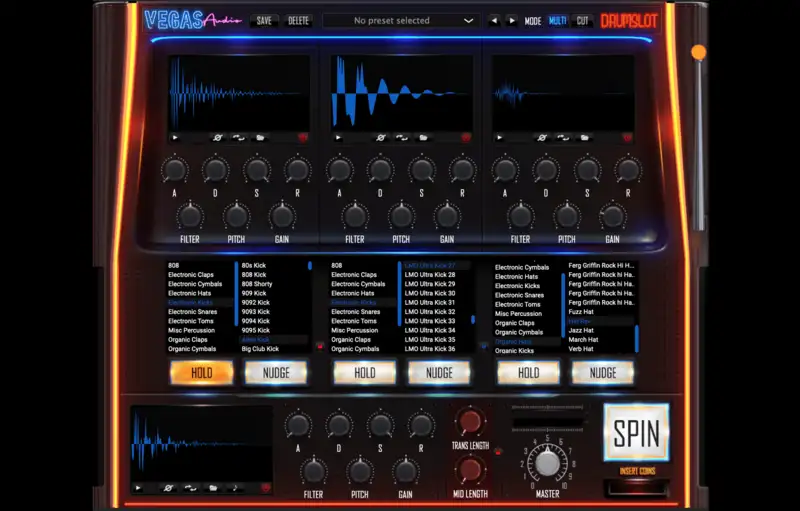Select 808 Shorty in first slot sample list

(257, 284)
